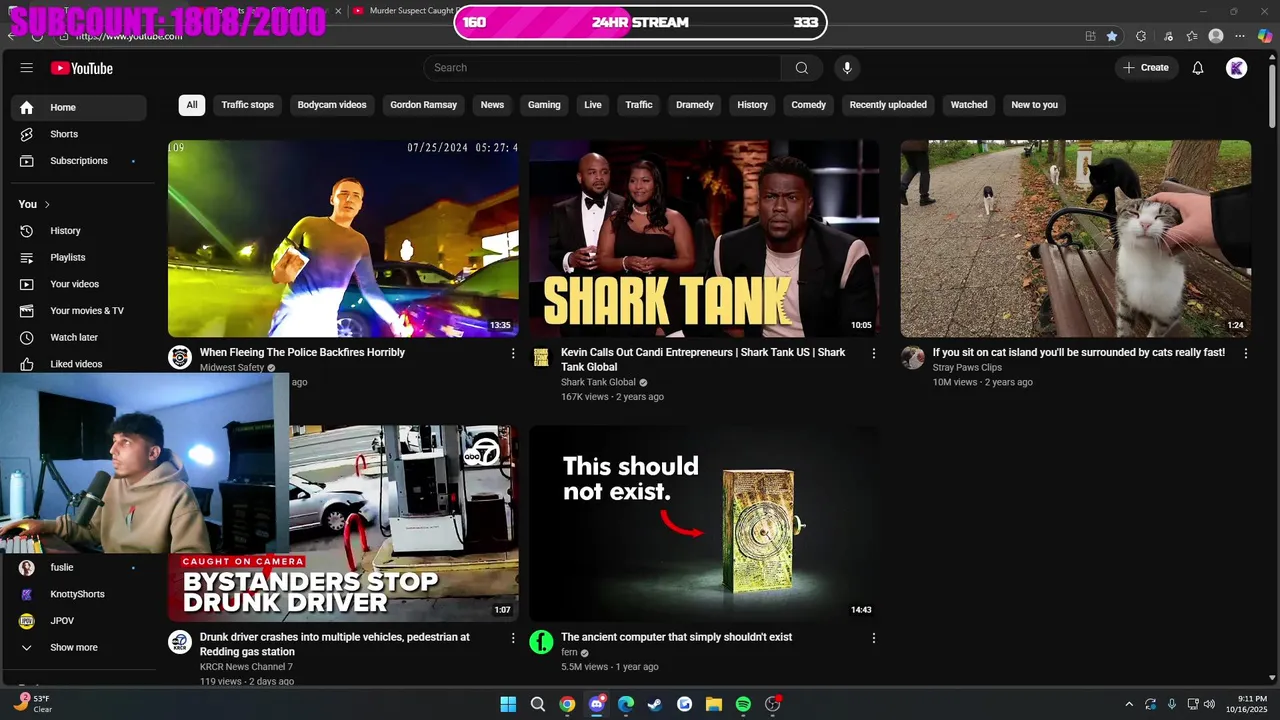Open Your movies & TV
1280x720 pixels.
point(79,311)
